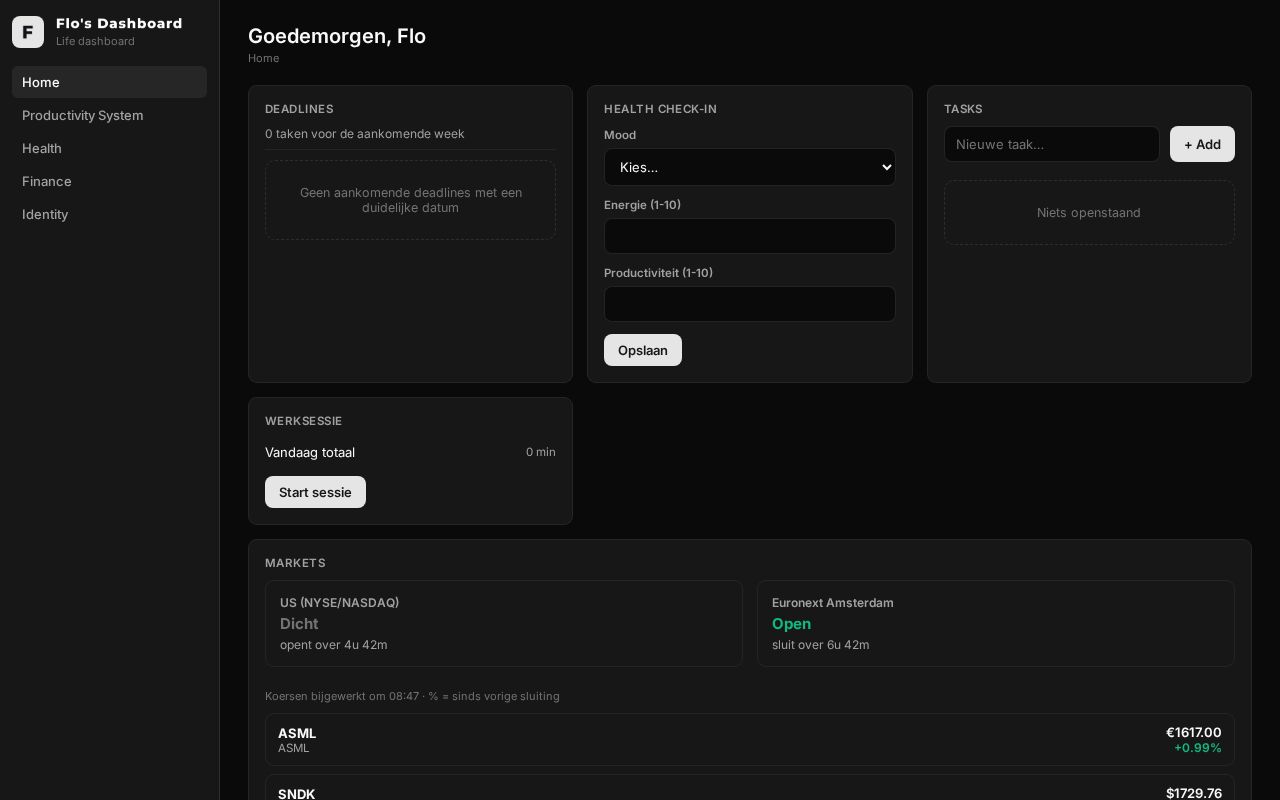The image size is (1280, 800).
Task: Click the + Add task button
Action: pos(1202,144)
